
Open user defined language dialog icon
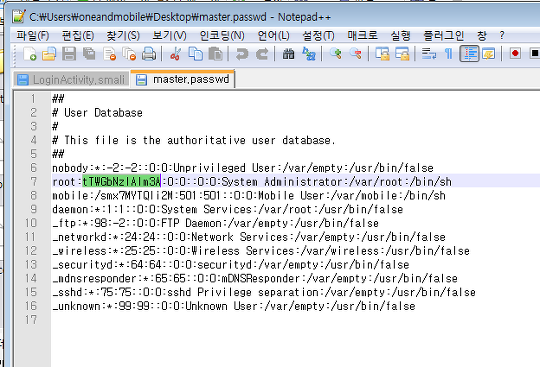click(489, 54)
